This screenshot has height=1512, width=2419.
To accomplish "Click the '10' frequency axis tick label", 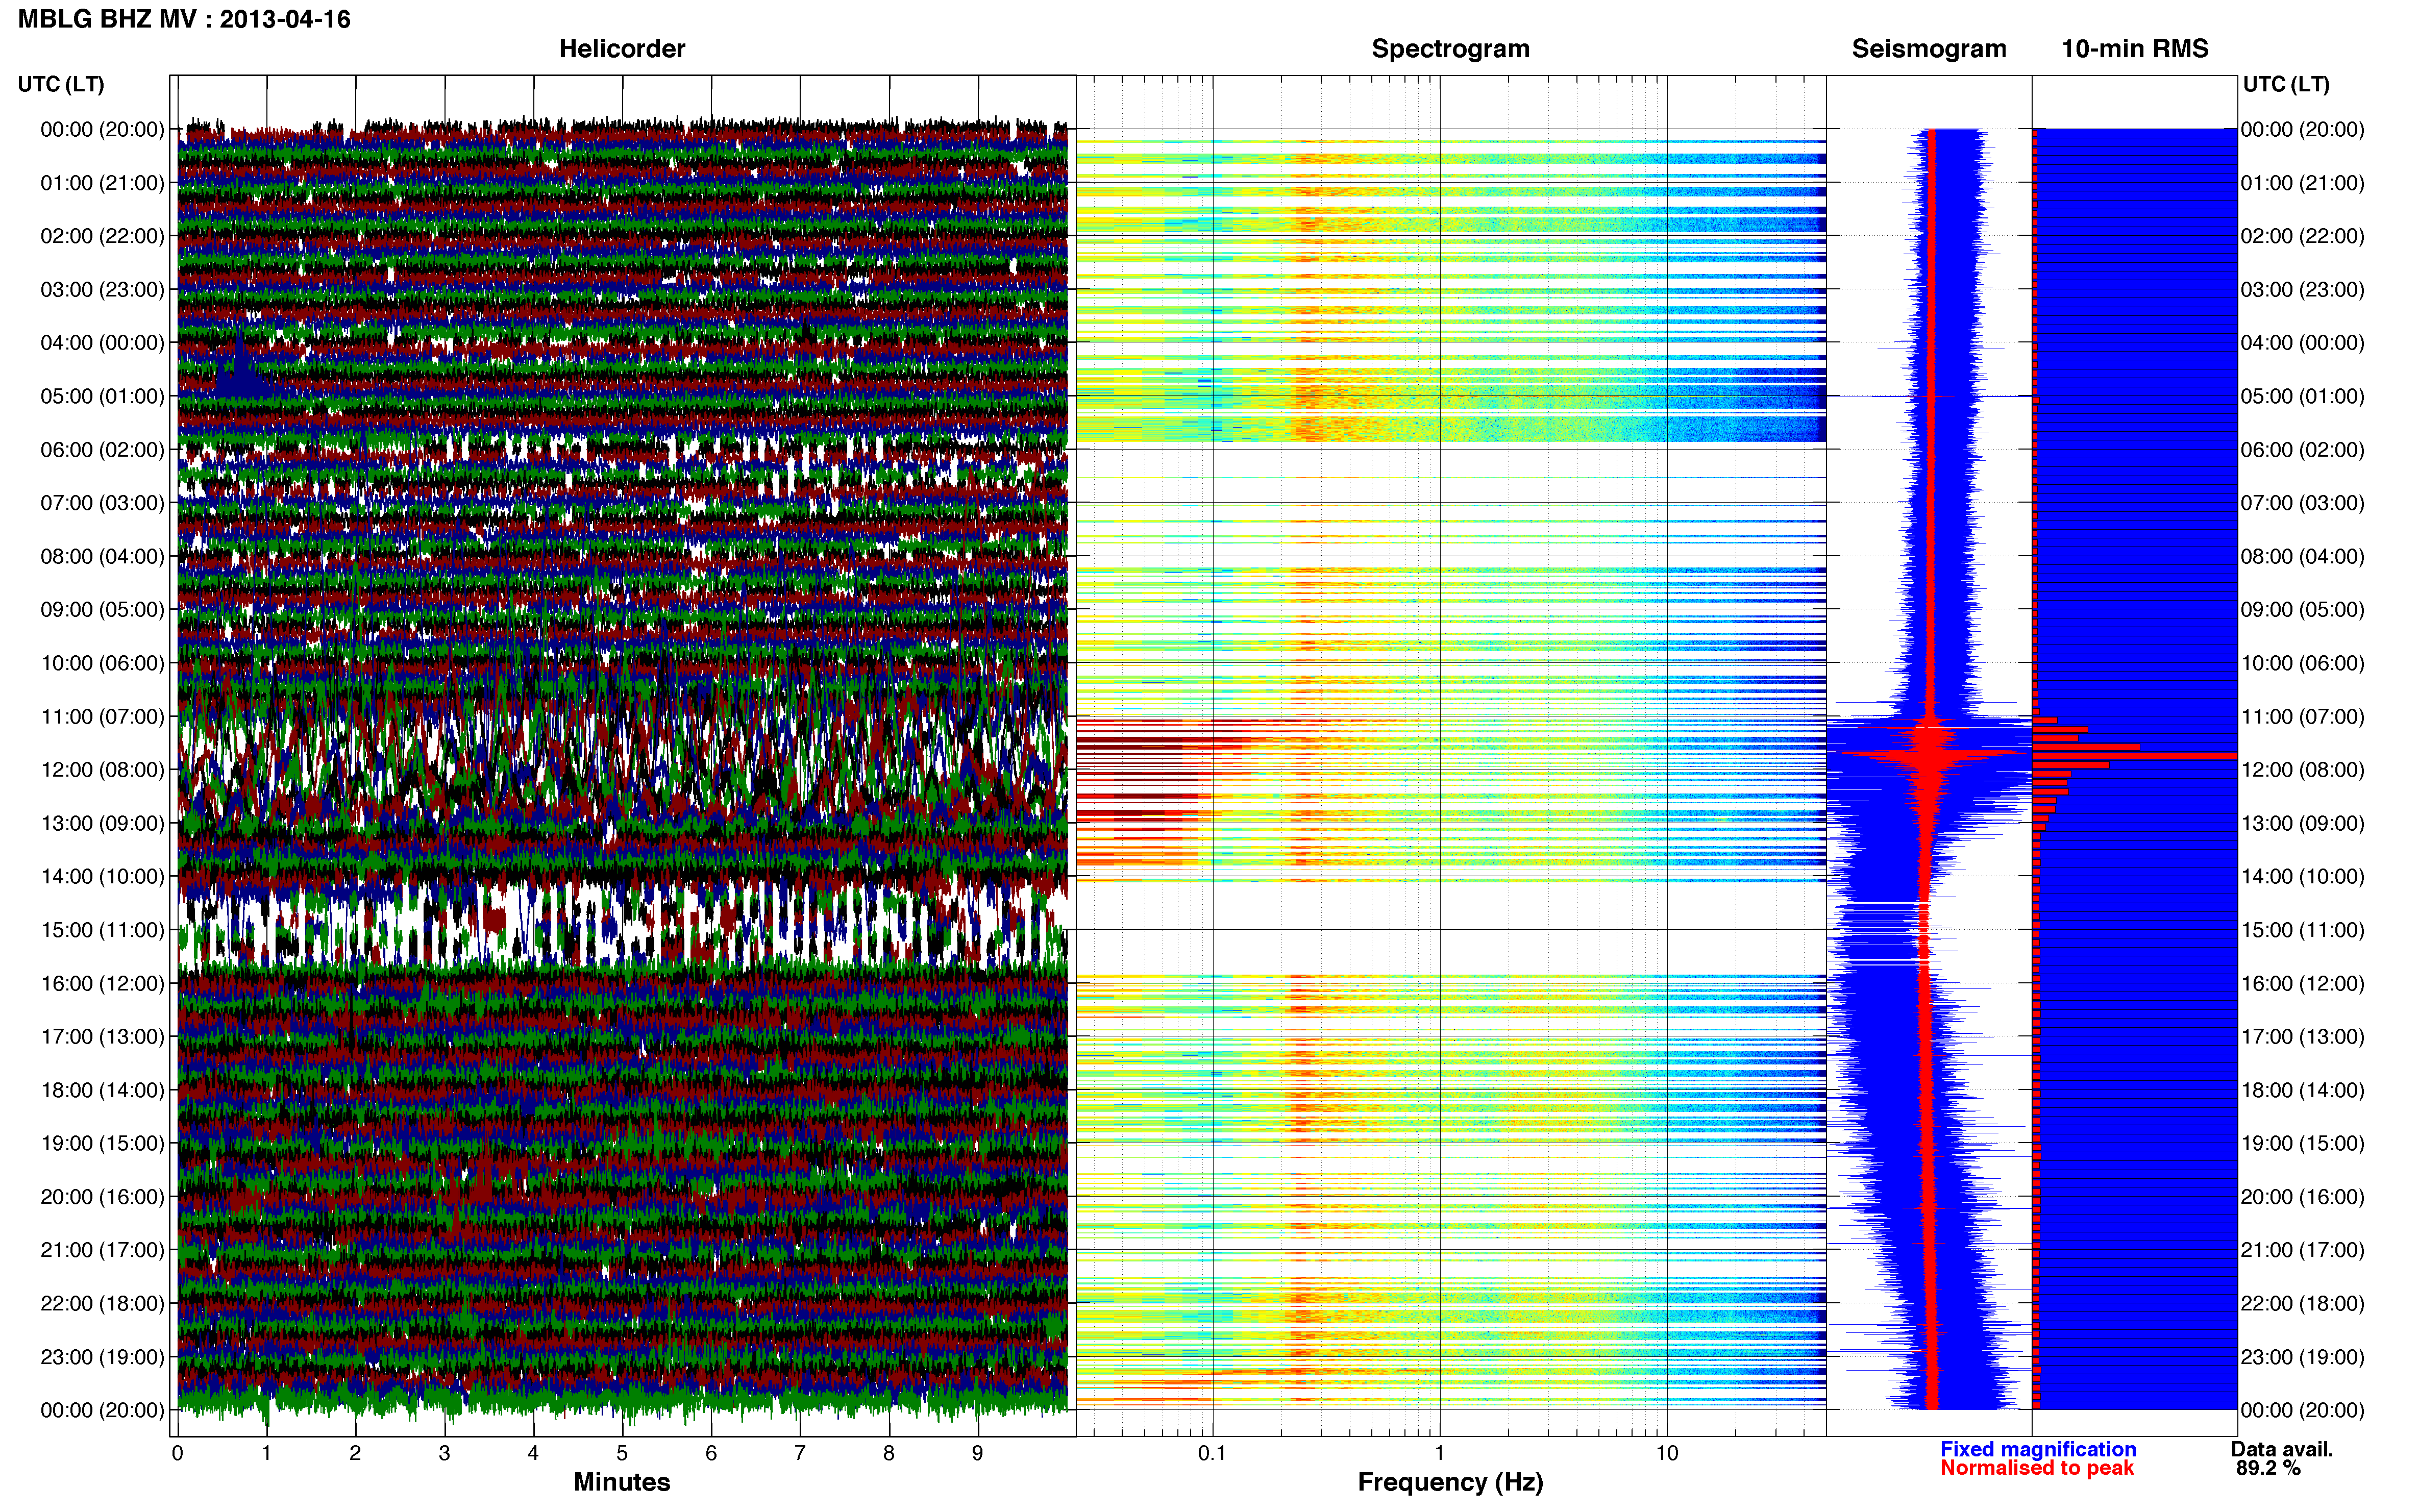I will tap(1667, 1453).
